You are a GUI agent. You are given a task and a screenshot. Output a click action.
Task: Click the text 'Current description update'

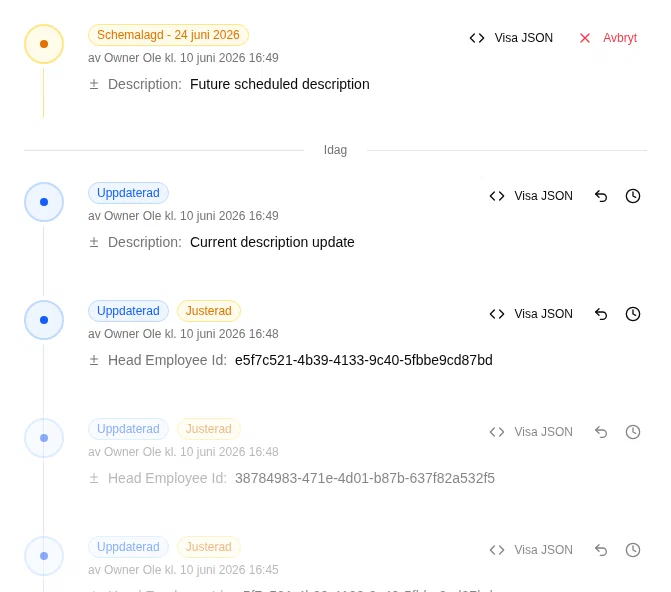(x=272, y=242)
